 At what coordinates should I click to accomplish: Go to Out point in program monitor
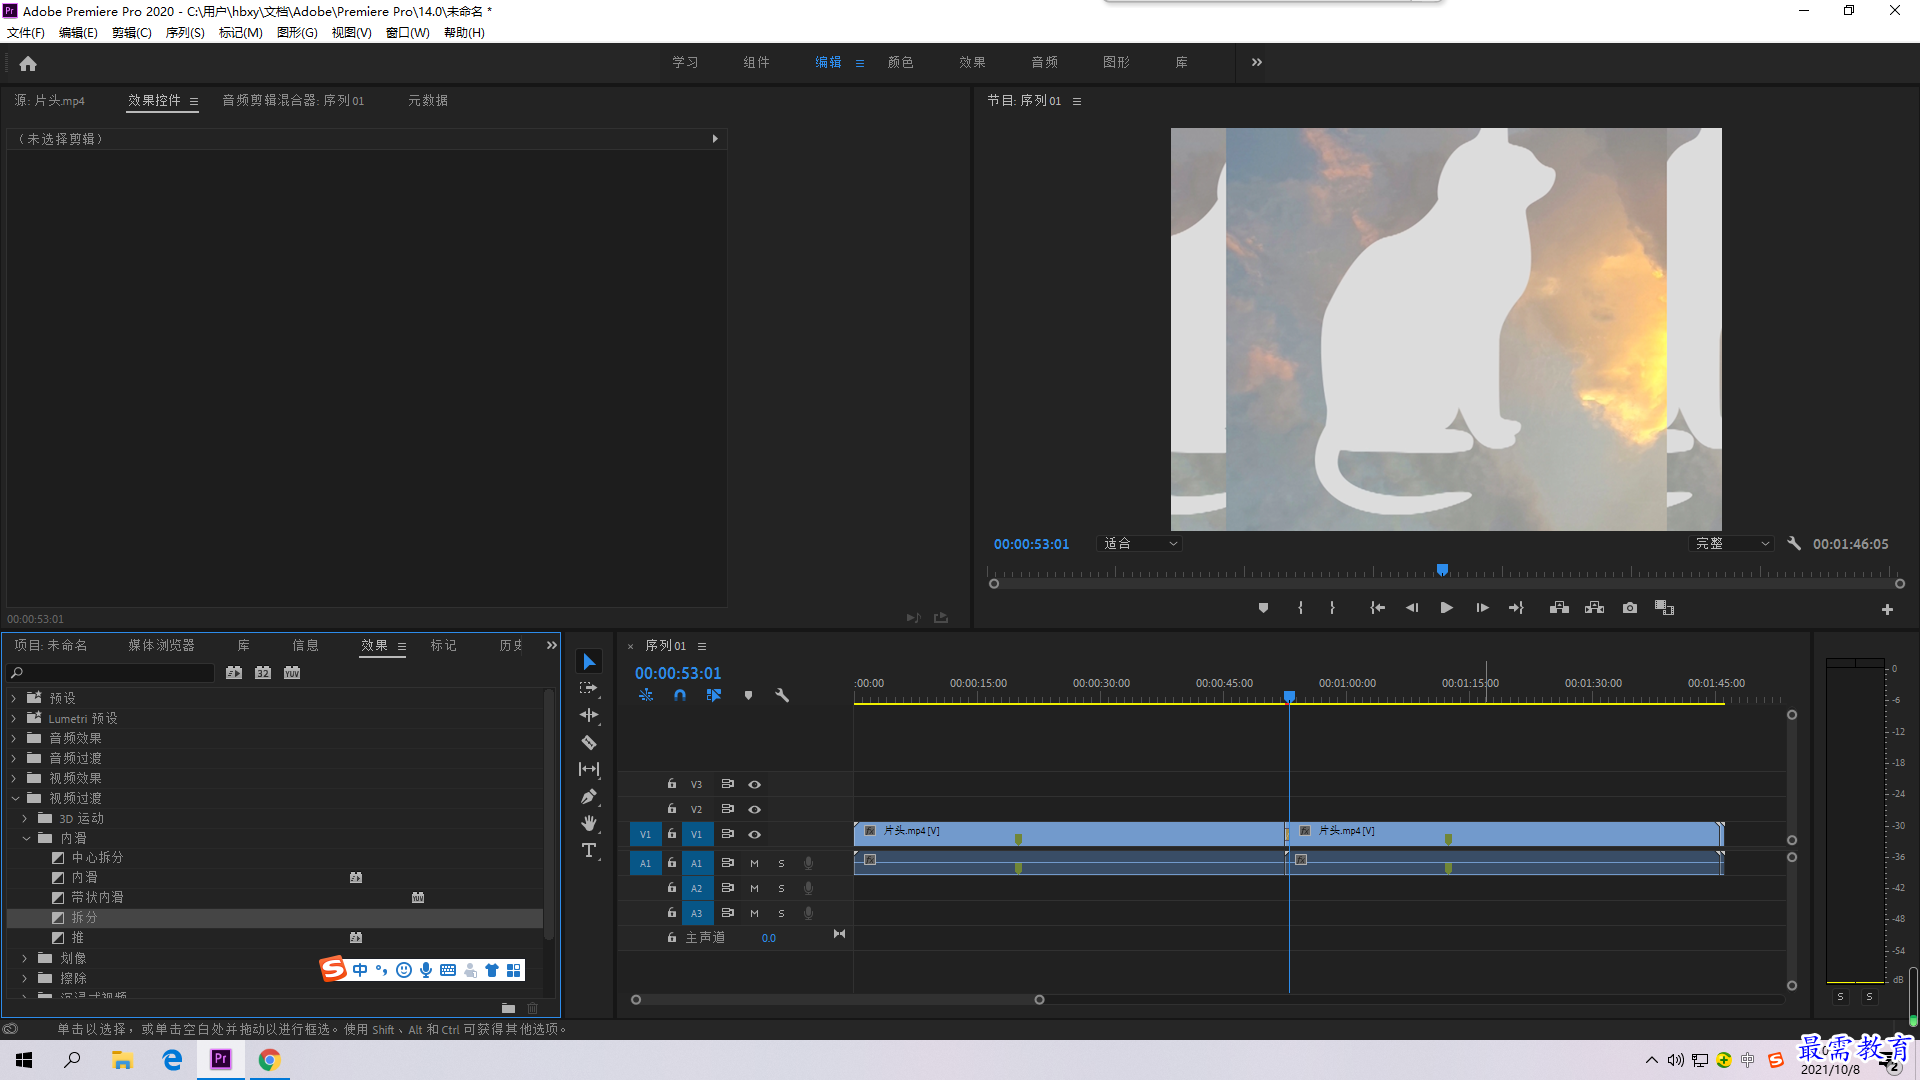1516,608
